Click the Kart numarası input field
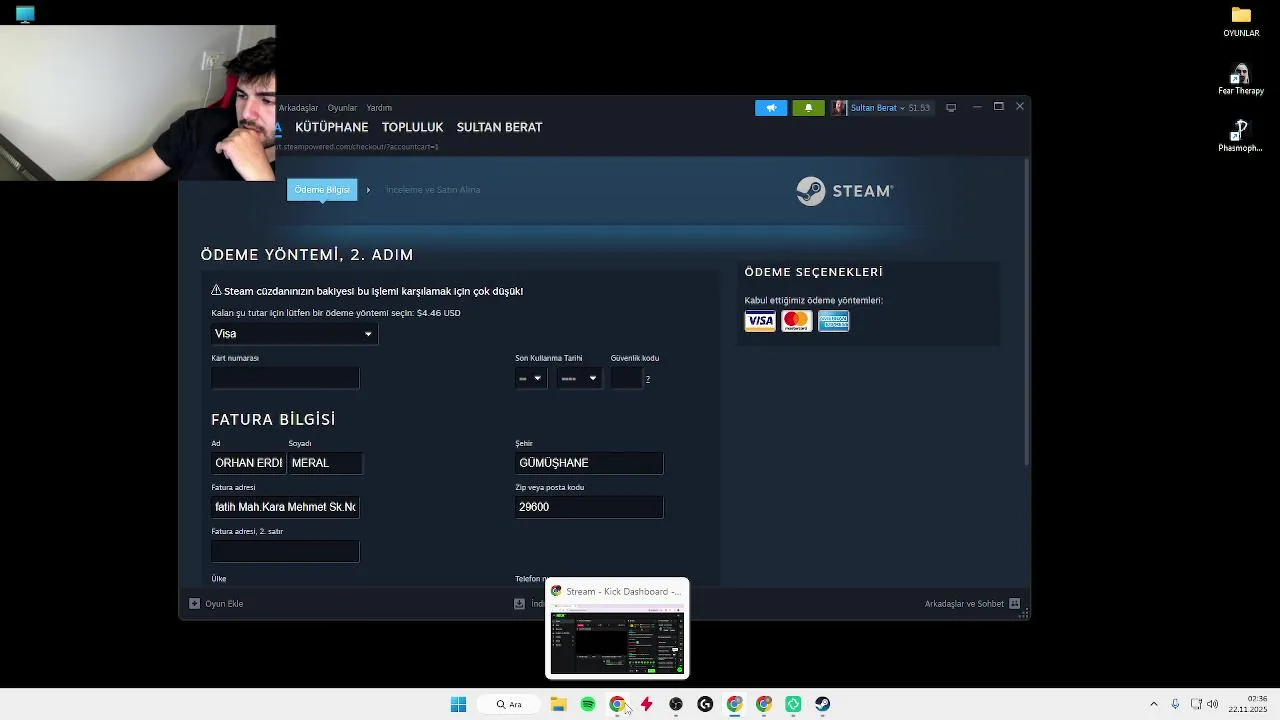Screen dimensions: 1280x720 click(285, 378)
